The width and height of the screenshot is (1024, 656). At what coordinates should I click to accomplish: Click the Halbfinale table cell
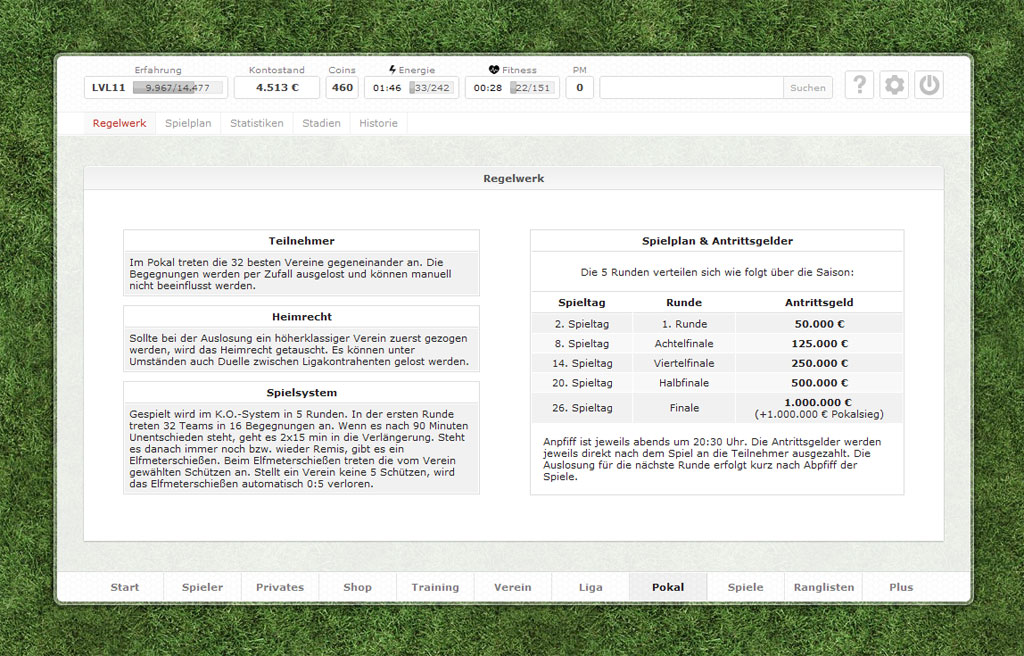pyautogui.click(x=684, y=383)
